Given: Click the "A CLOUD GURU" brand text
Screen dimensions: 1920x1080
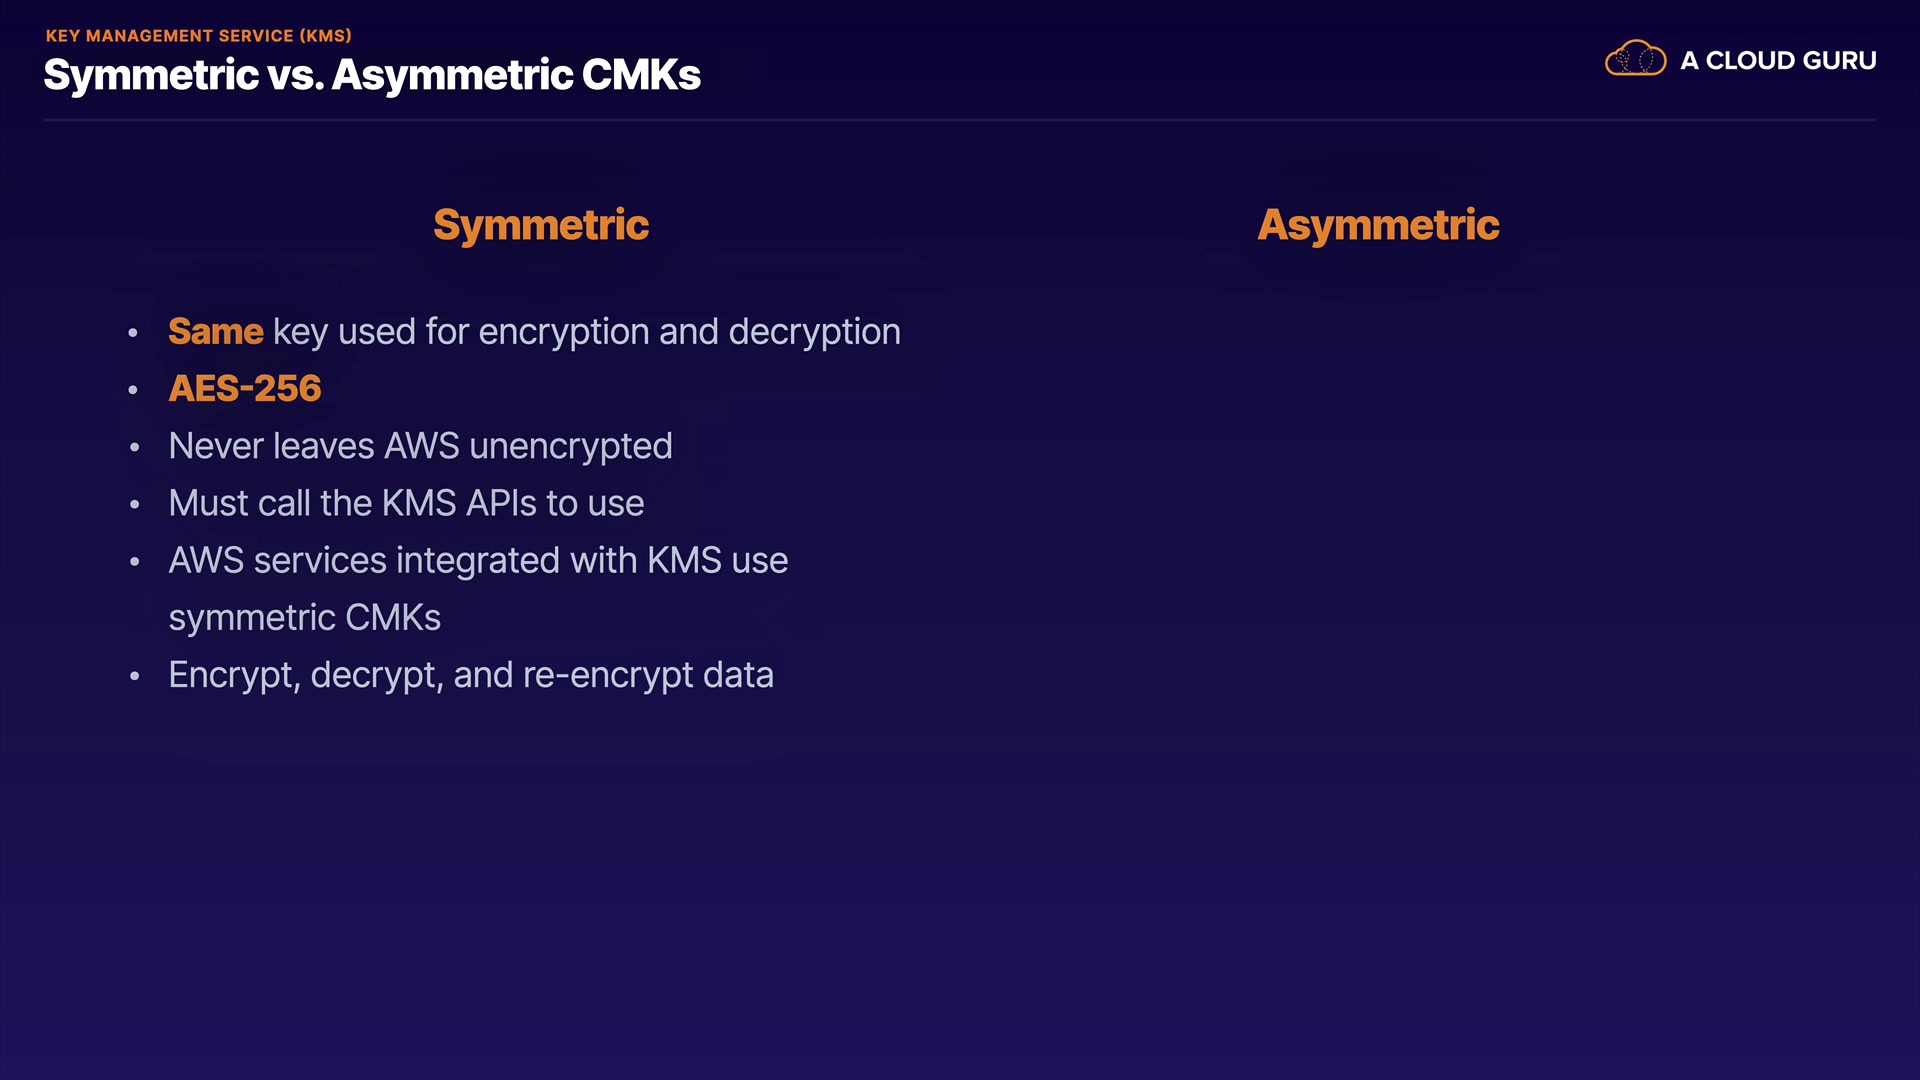Looking at the screenshot, I should 1778,61.
